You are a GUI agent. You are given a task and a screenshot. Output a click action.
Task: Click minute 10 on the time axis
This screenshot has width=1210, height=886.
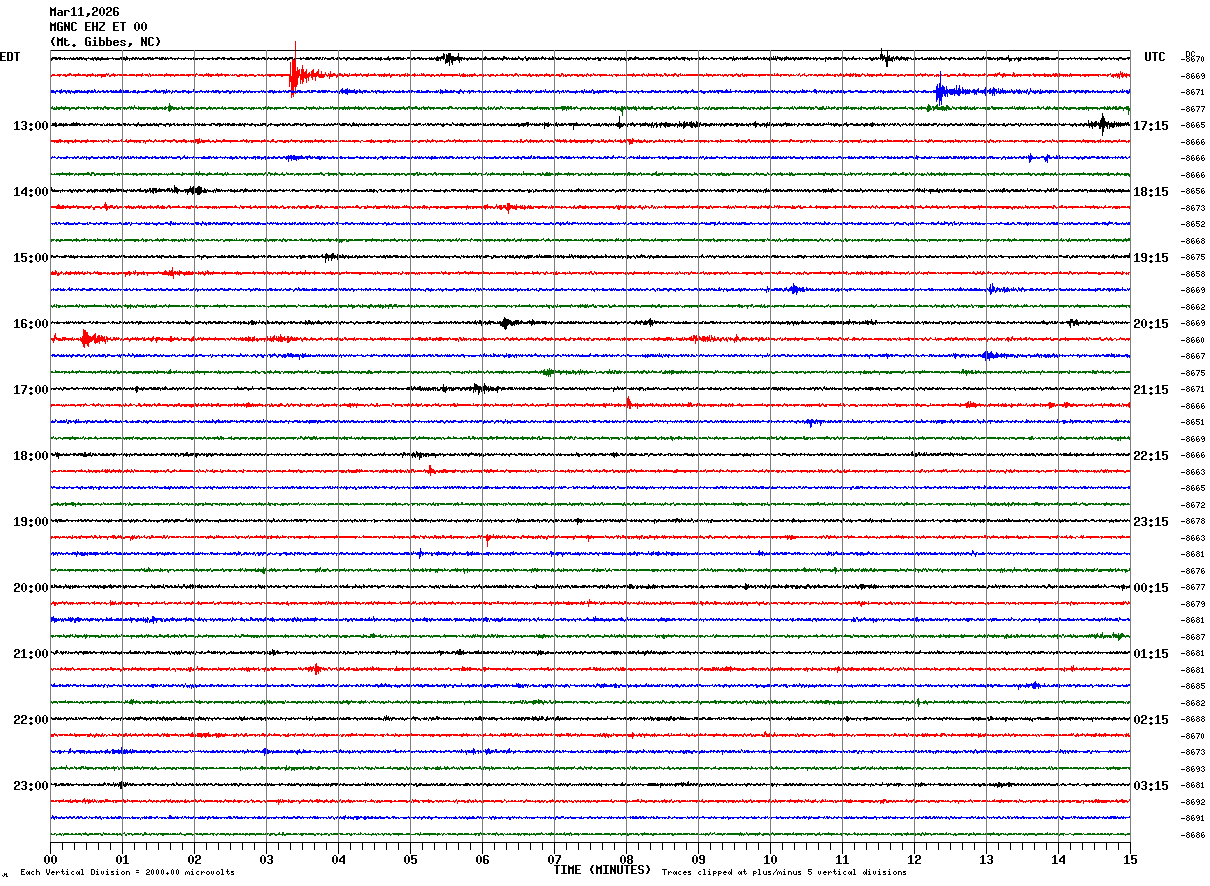(x=770, y=860)
